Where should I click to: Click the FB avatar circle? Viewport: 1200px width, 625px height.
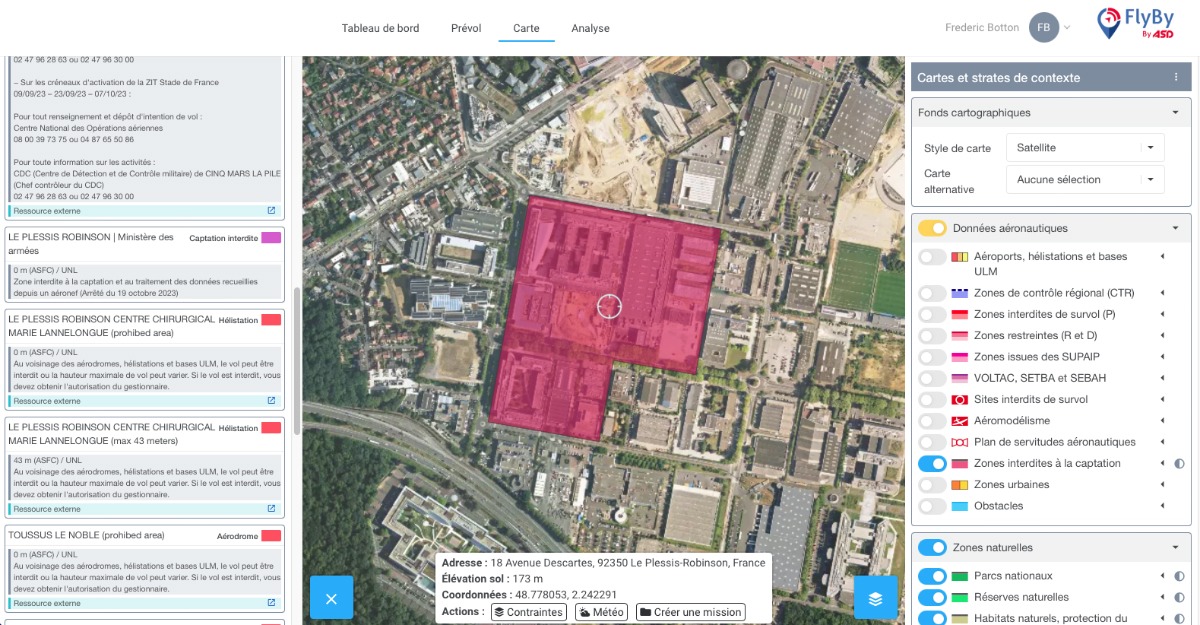click(1044, 27)
